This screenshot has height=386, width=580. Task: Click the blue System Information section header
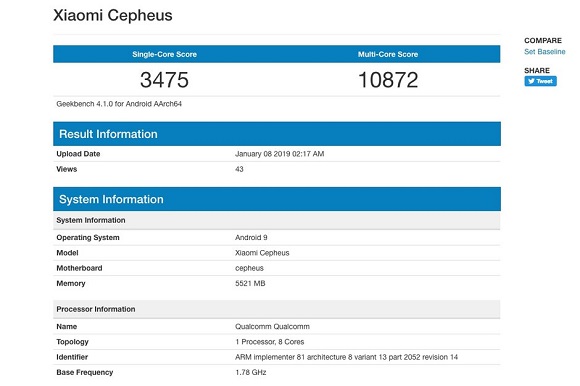pos(277,199)
